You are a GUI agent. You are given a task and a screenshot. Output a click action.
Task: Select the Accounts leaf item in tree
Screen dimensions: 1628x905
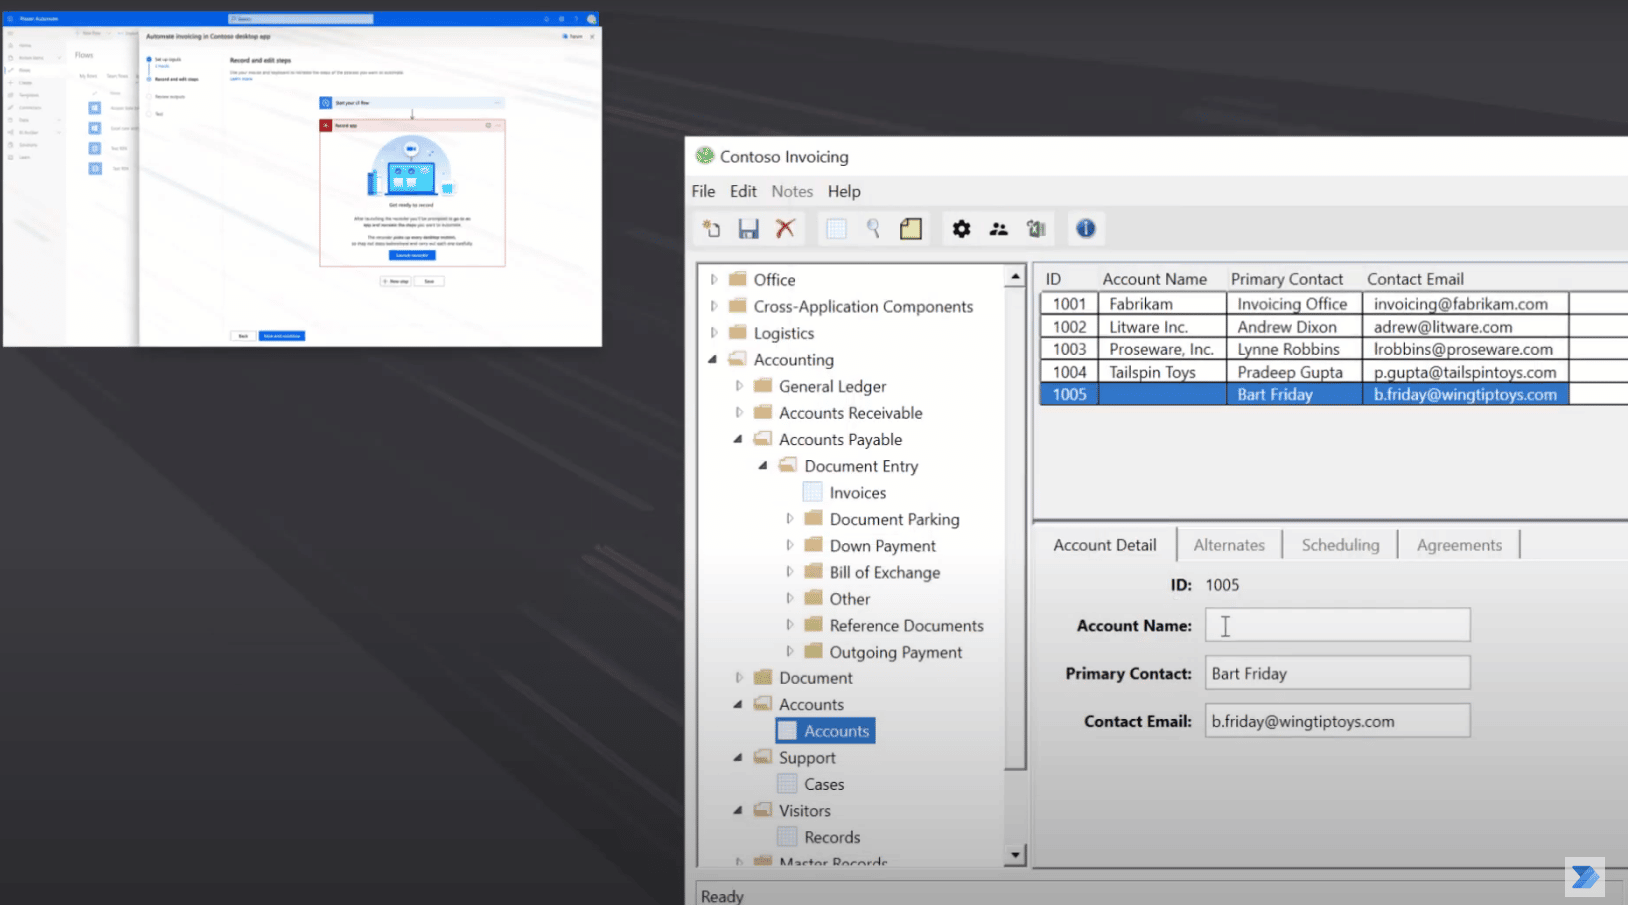point(826,731)
